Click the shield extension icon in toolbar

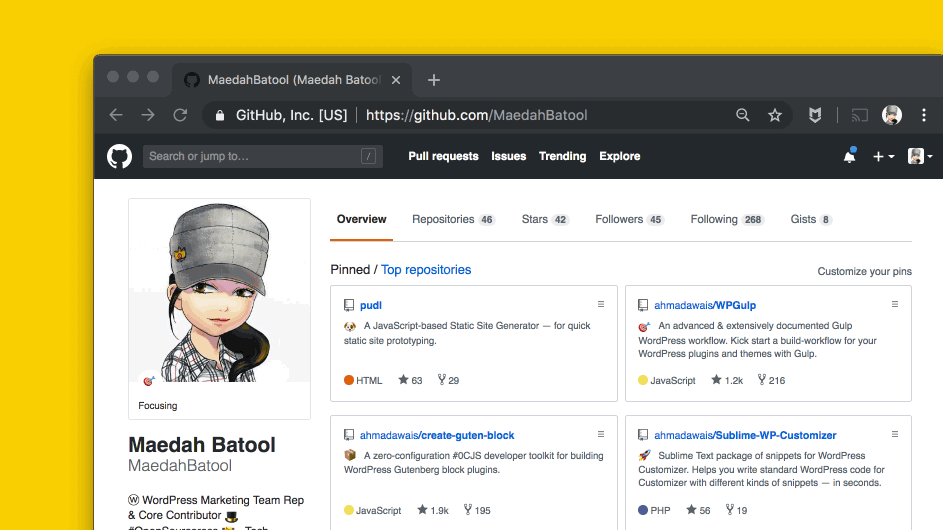[815, 115]
